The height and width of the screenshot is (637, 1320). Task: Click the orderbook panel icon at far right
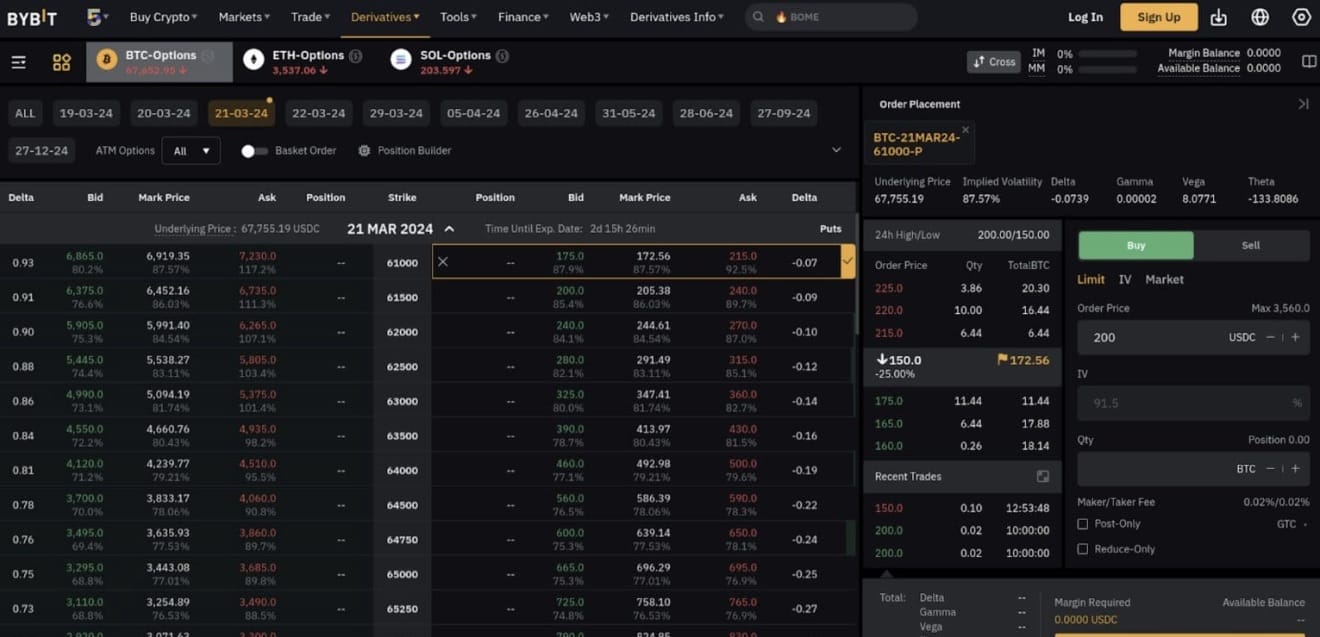point(1308,60)
